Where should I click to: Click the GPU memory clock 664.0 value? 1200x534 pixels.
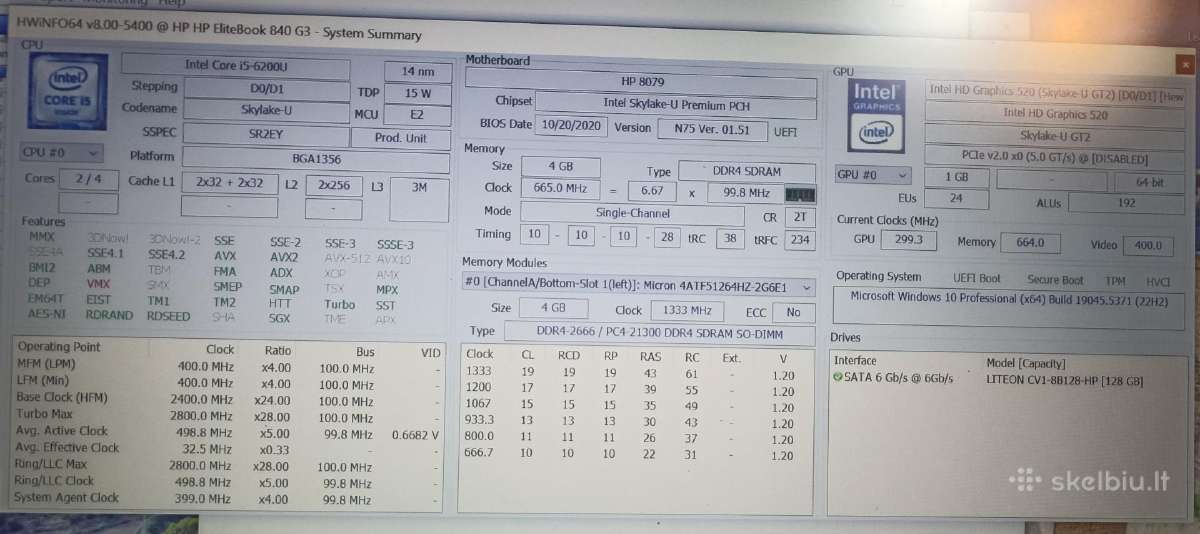point(1029,242)
